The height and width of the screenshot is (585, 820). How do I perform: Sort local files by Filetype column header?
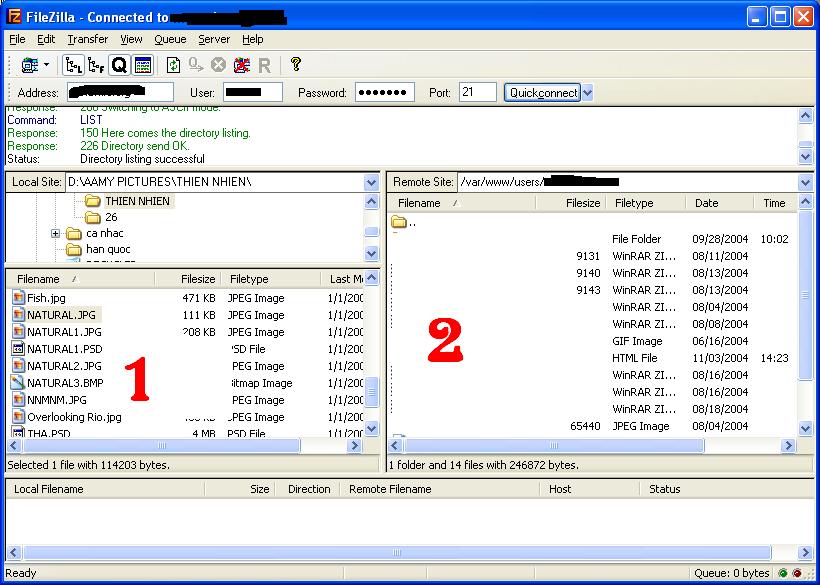tap(271, 279)
